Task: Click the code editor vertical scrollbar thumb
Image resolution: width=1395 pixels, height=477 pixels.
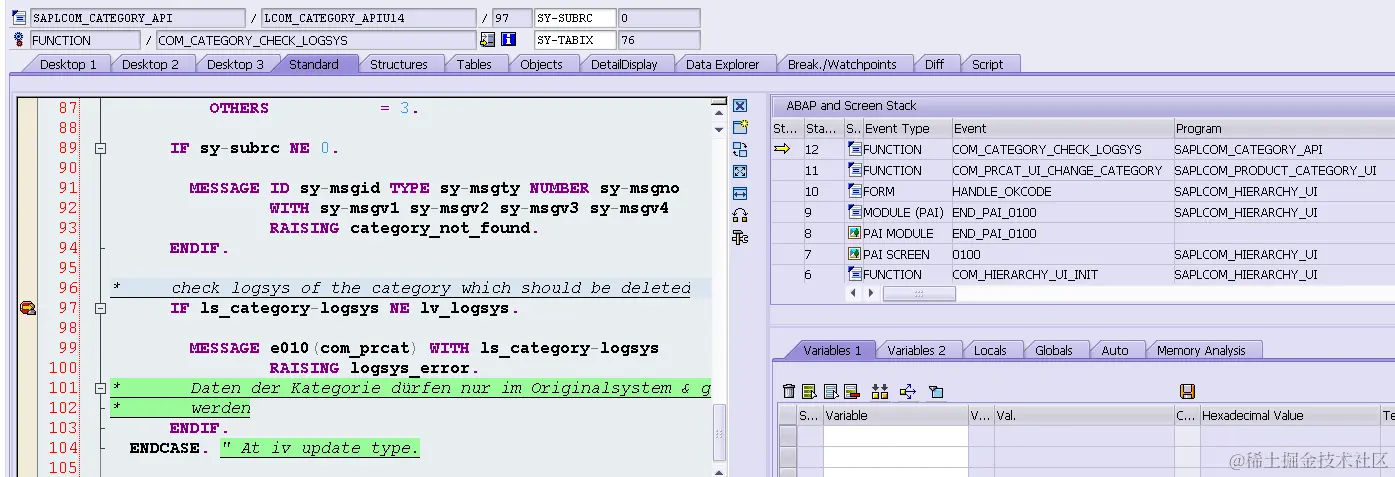Action: click(718, 432)
